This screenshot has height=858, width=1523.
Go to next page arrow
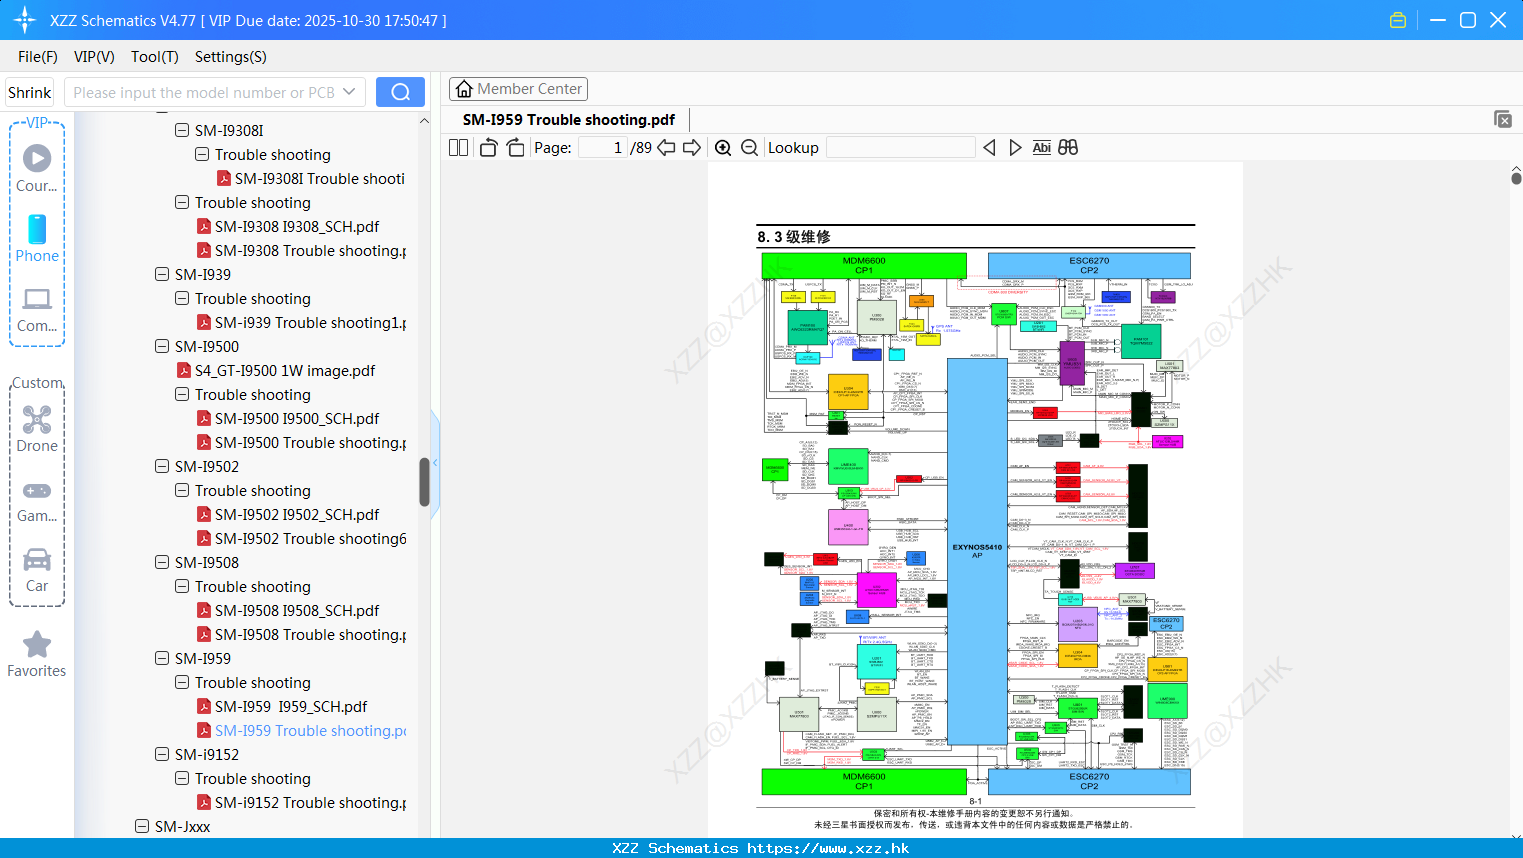click(692, 148)
